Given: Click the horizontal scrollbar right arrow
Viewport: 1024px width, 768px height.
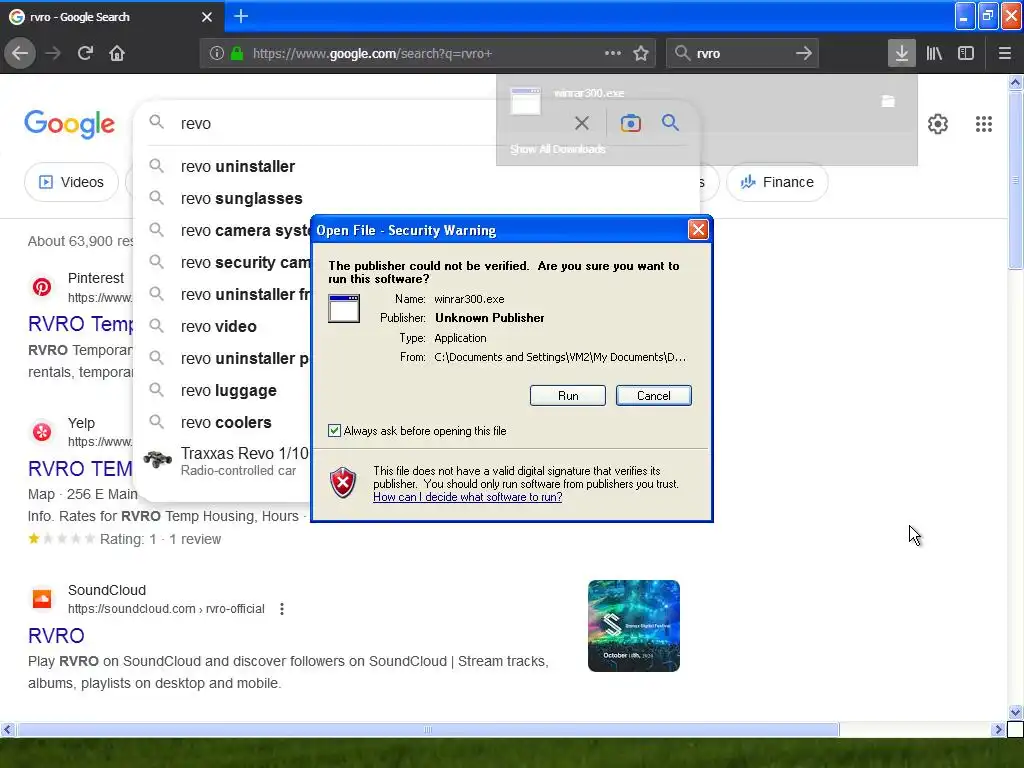Looking at the screenshot, I should (x=998, y=729).
